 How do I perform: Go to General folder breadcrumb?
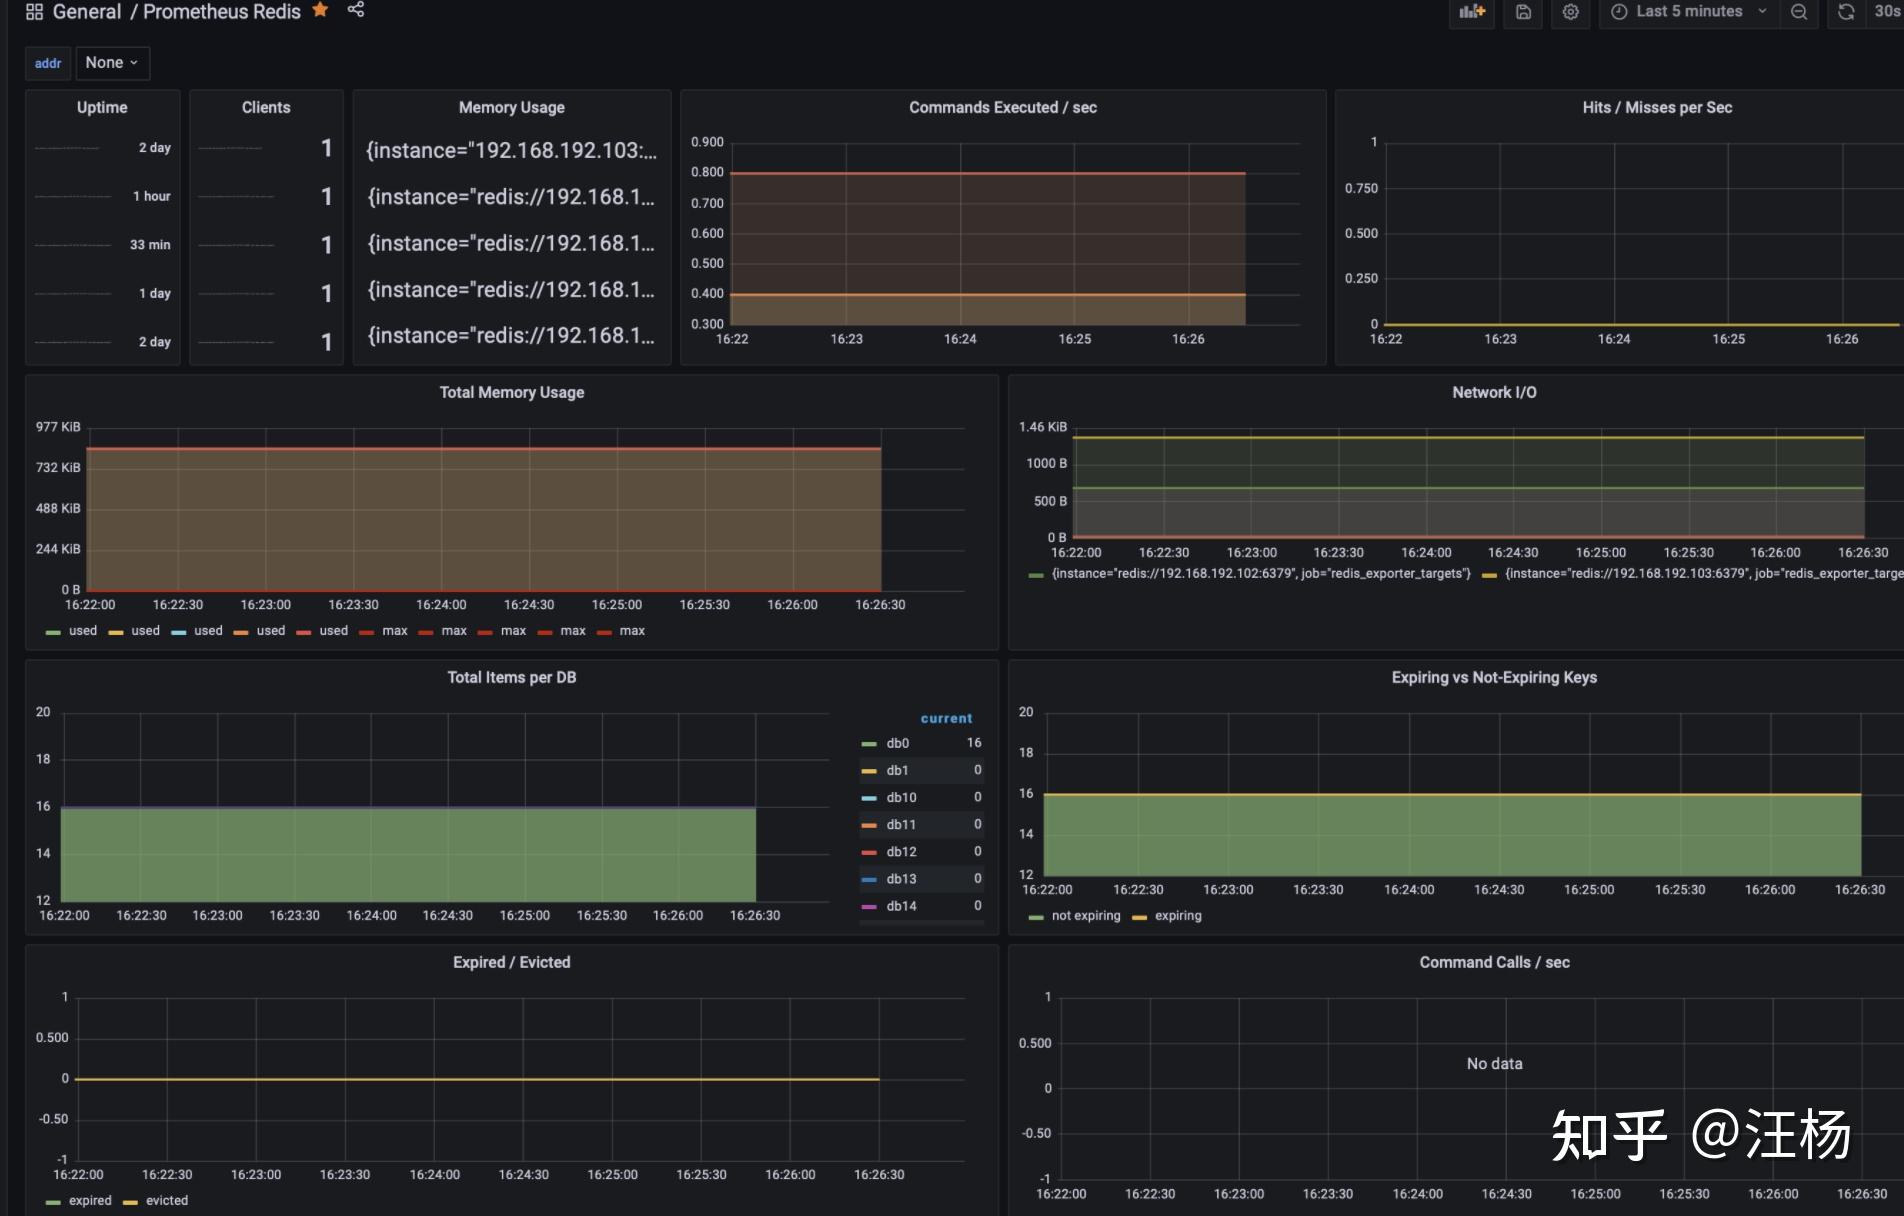[87, 12]
